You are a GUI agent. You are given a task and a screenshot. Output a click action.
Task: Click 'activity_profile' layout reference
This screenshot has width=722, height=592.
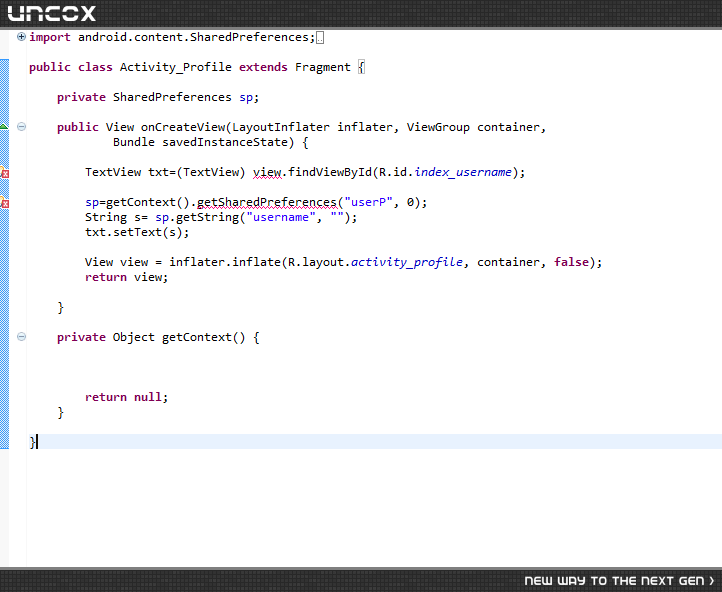pyautogui.click(x=407, y=262)
